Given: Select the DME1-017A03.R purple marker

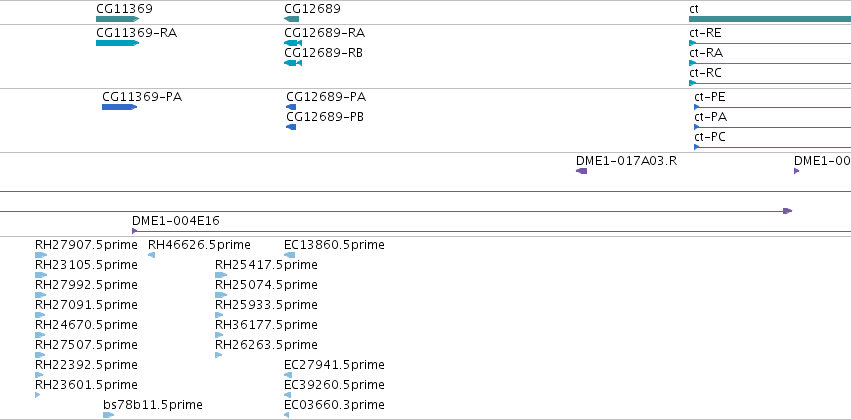Looking at the screenshot, I should coord(581,171).
